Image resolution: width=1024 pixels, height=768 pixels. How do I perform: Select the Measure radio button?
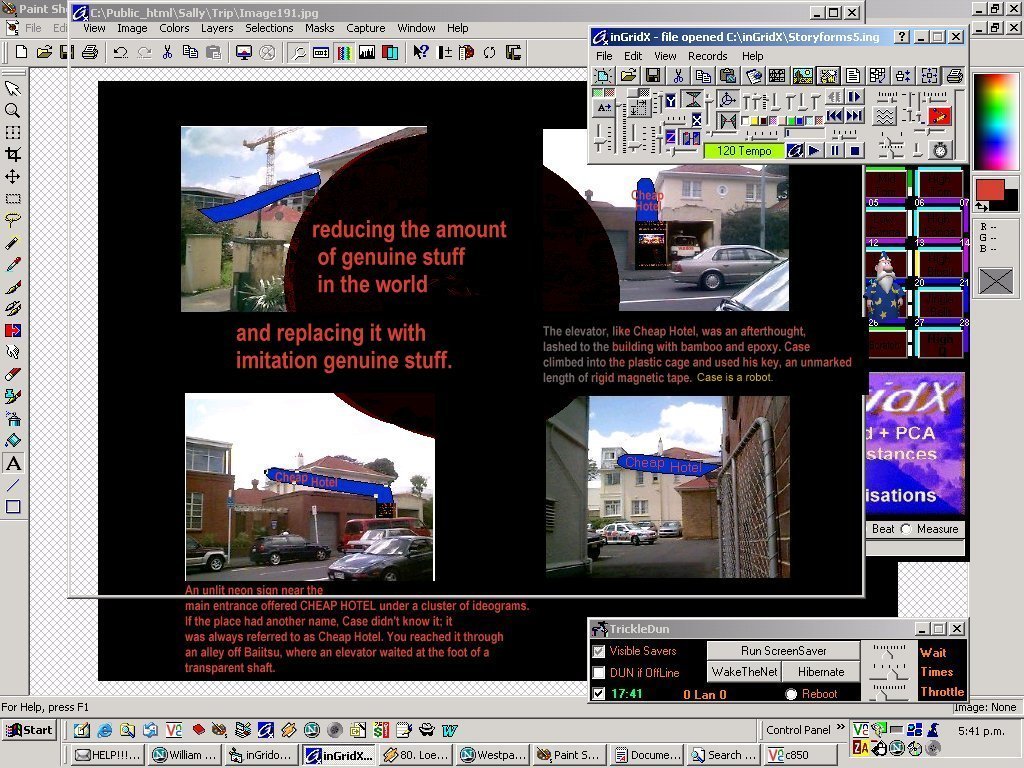(906, 529)
